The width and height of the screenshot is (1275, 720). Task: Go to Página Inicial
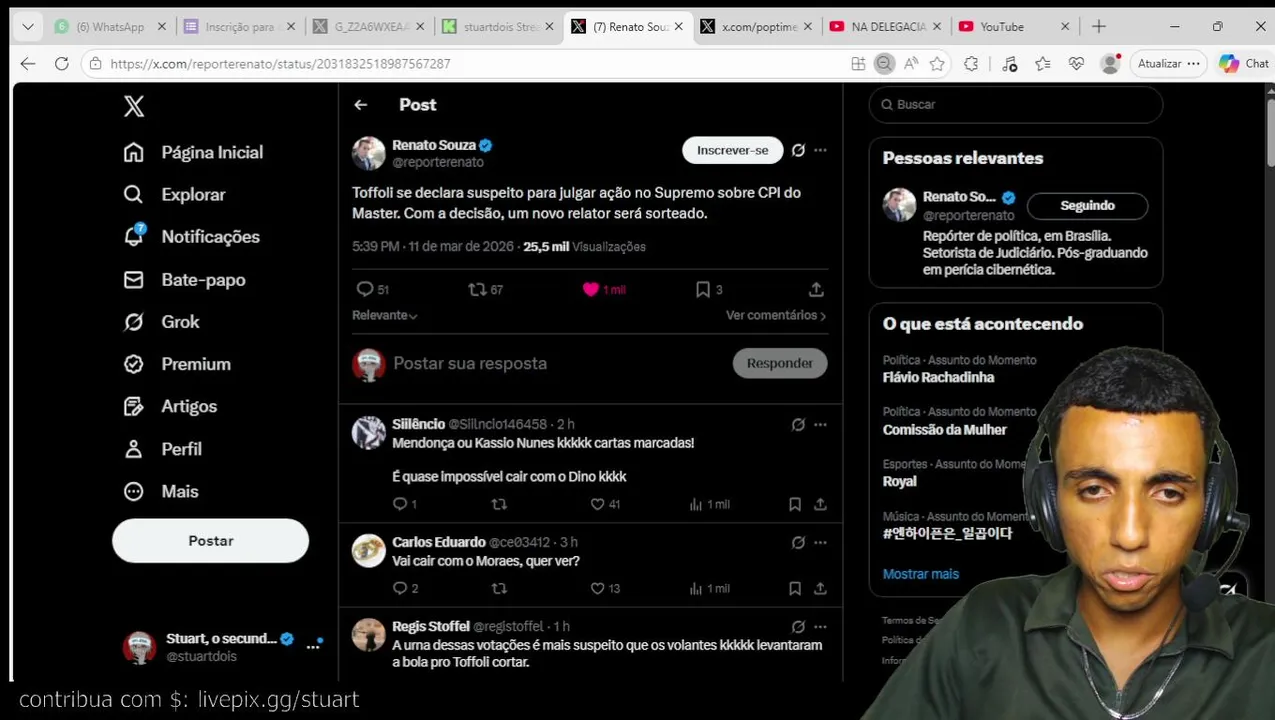pyautogui.click(x=193, y=152)
